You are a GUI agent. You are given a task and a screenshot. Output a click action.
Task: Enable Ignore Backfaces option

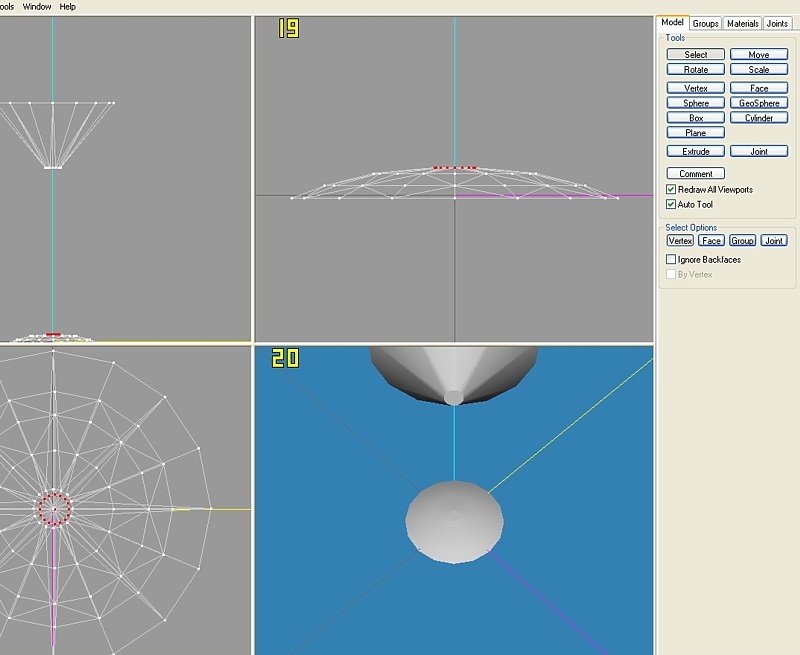tap(671, 259)
